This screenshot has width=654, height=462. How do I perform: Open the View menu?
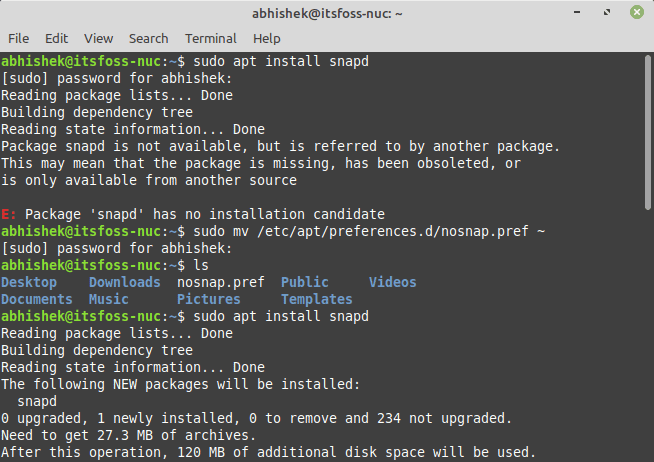(98, 38)
